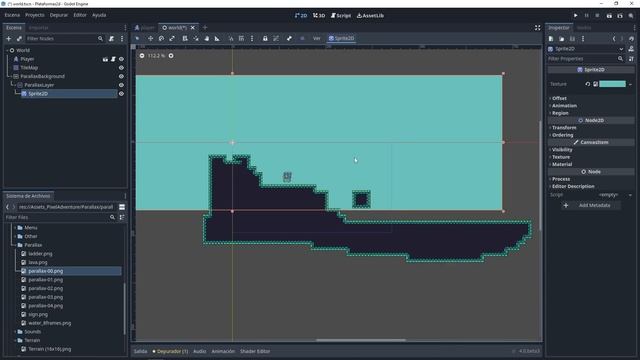640x360 pixels.
Task: Attach script icon in Scene dock
Action: (111, 38)
